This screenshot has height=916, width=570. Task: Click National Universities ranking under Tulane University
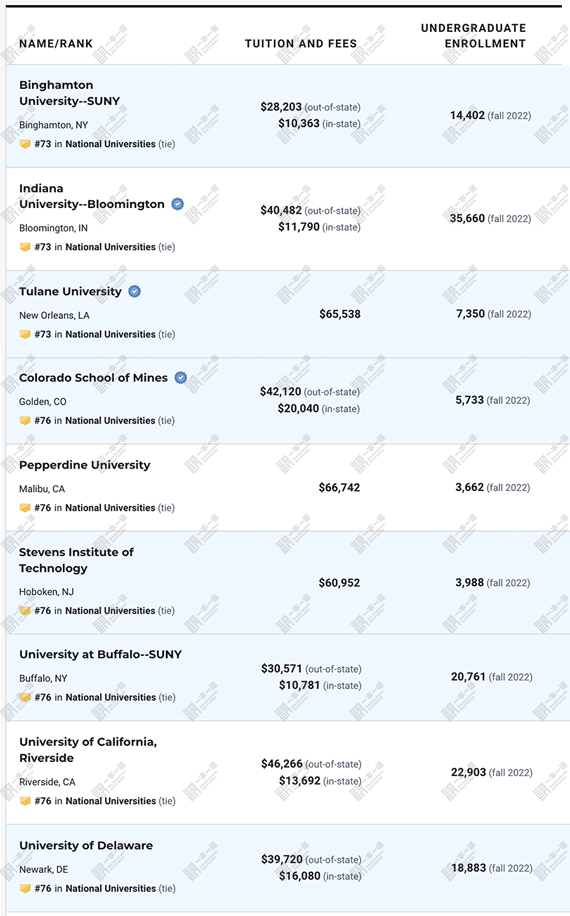click(110, 334)
